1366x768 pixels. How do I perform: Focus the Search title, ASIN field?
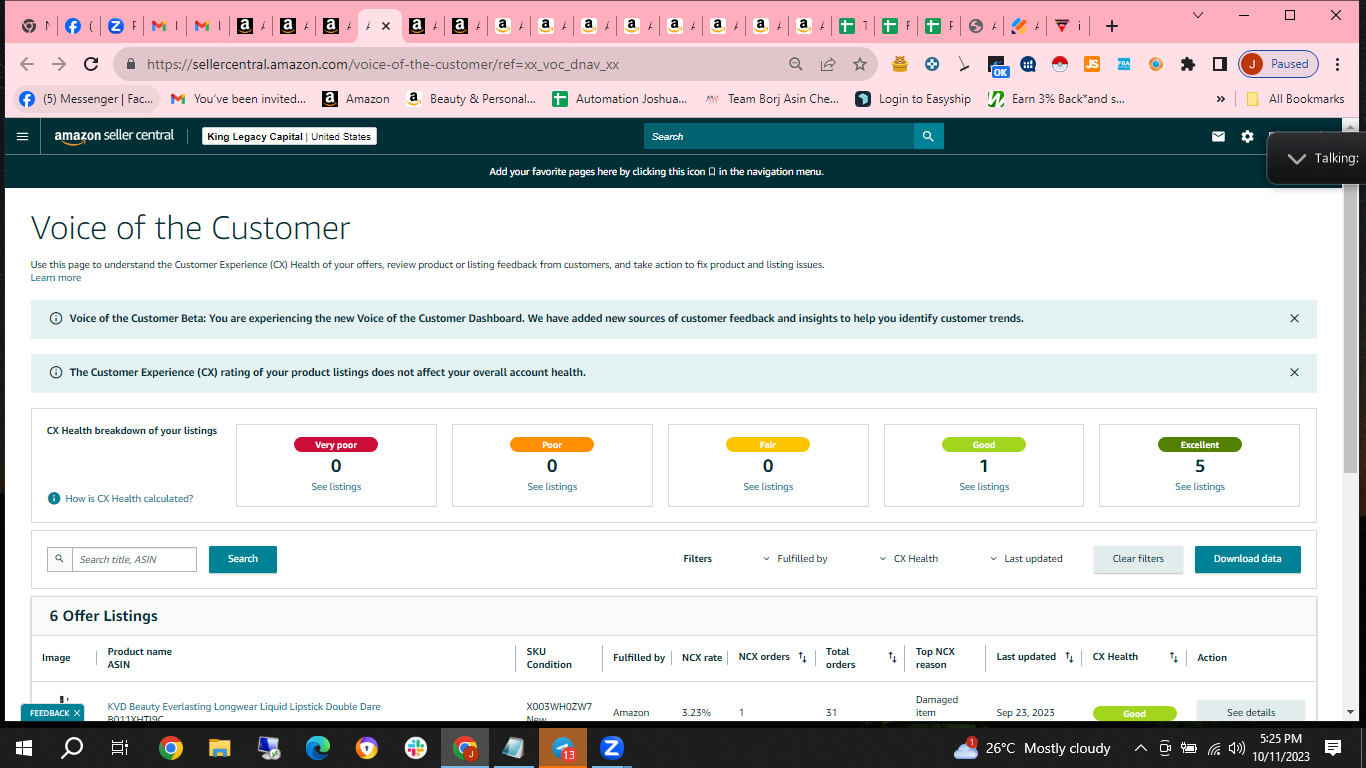coord(134,559)
